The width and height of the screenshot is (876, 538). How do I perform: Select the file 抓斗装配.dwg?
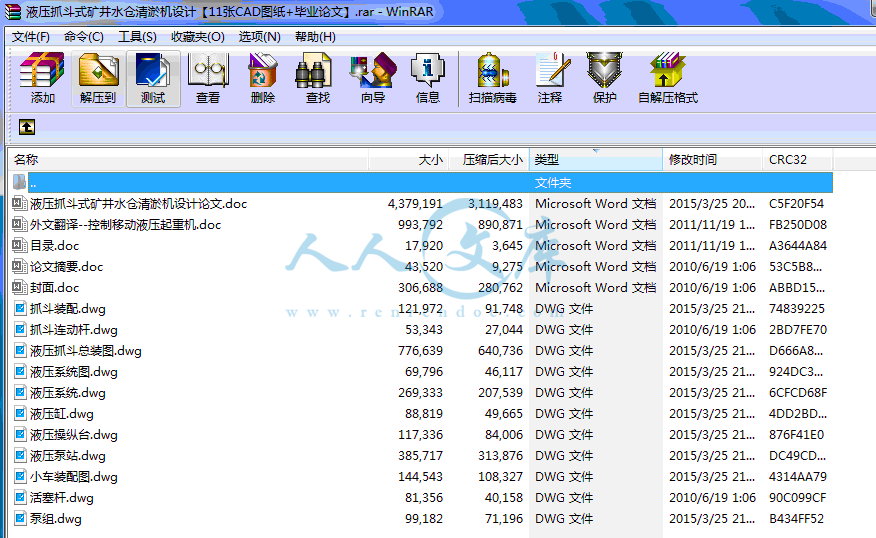point(68,309)
